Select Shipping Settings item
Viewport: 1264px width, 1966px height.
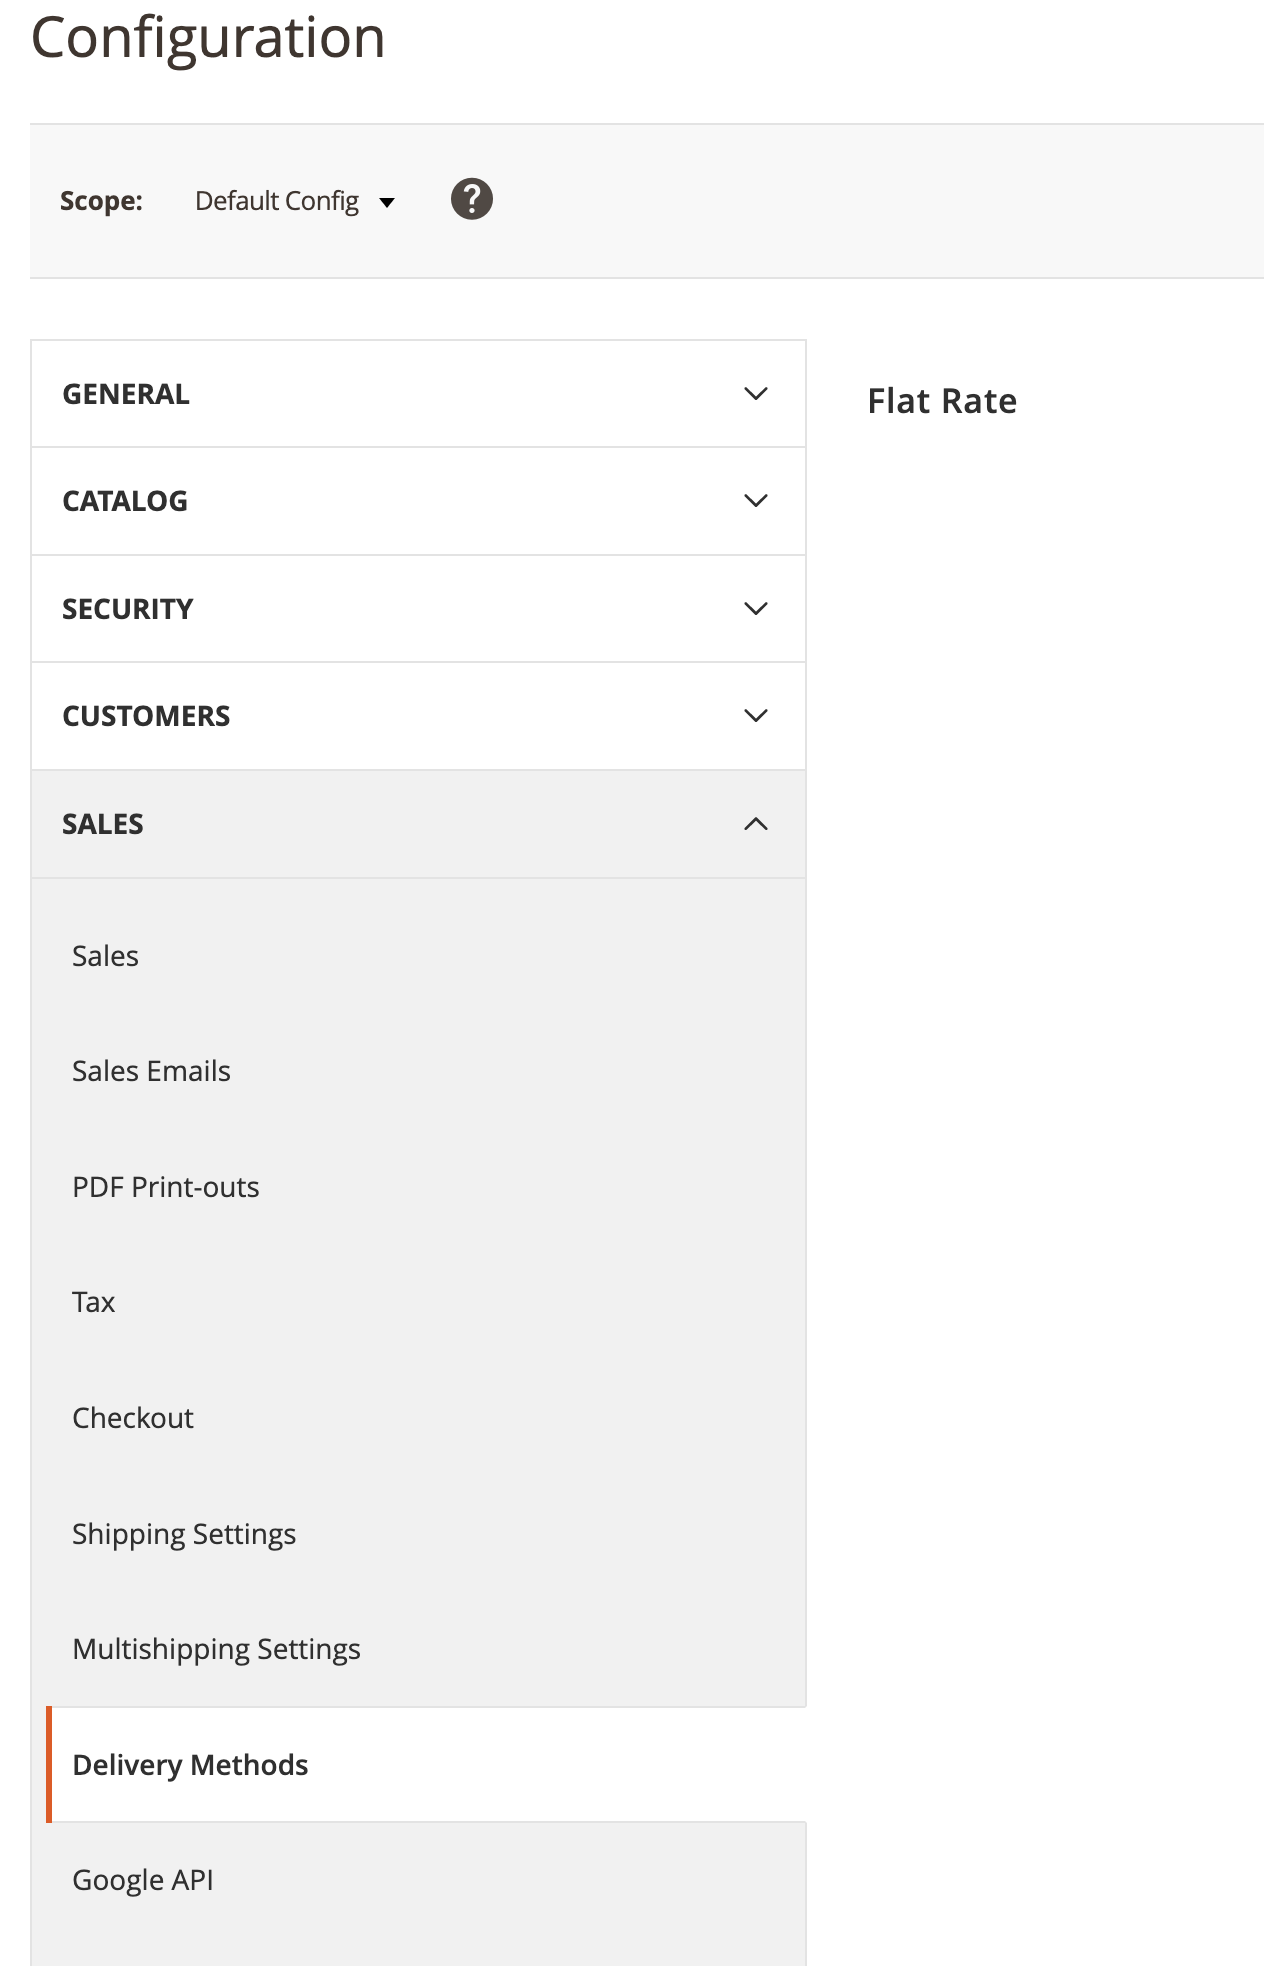coord(184,1534)
